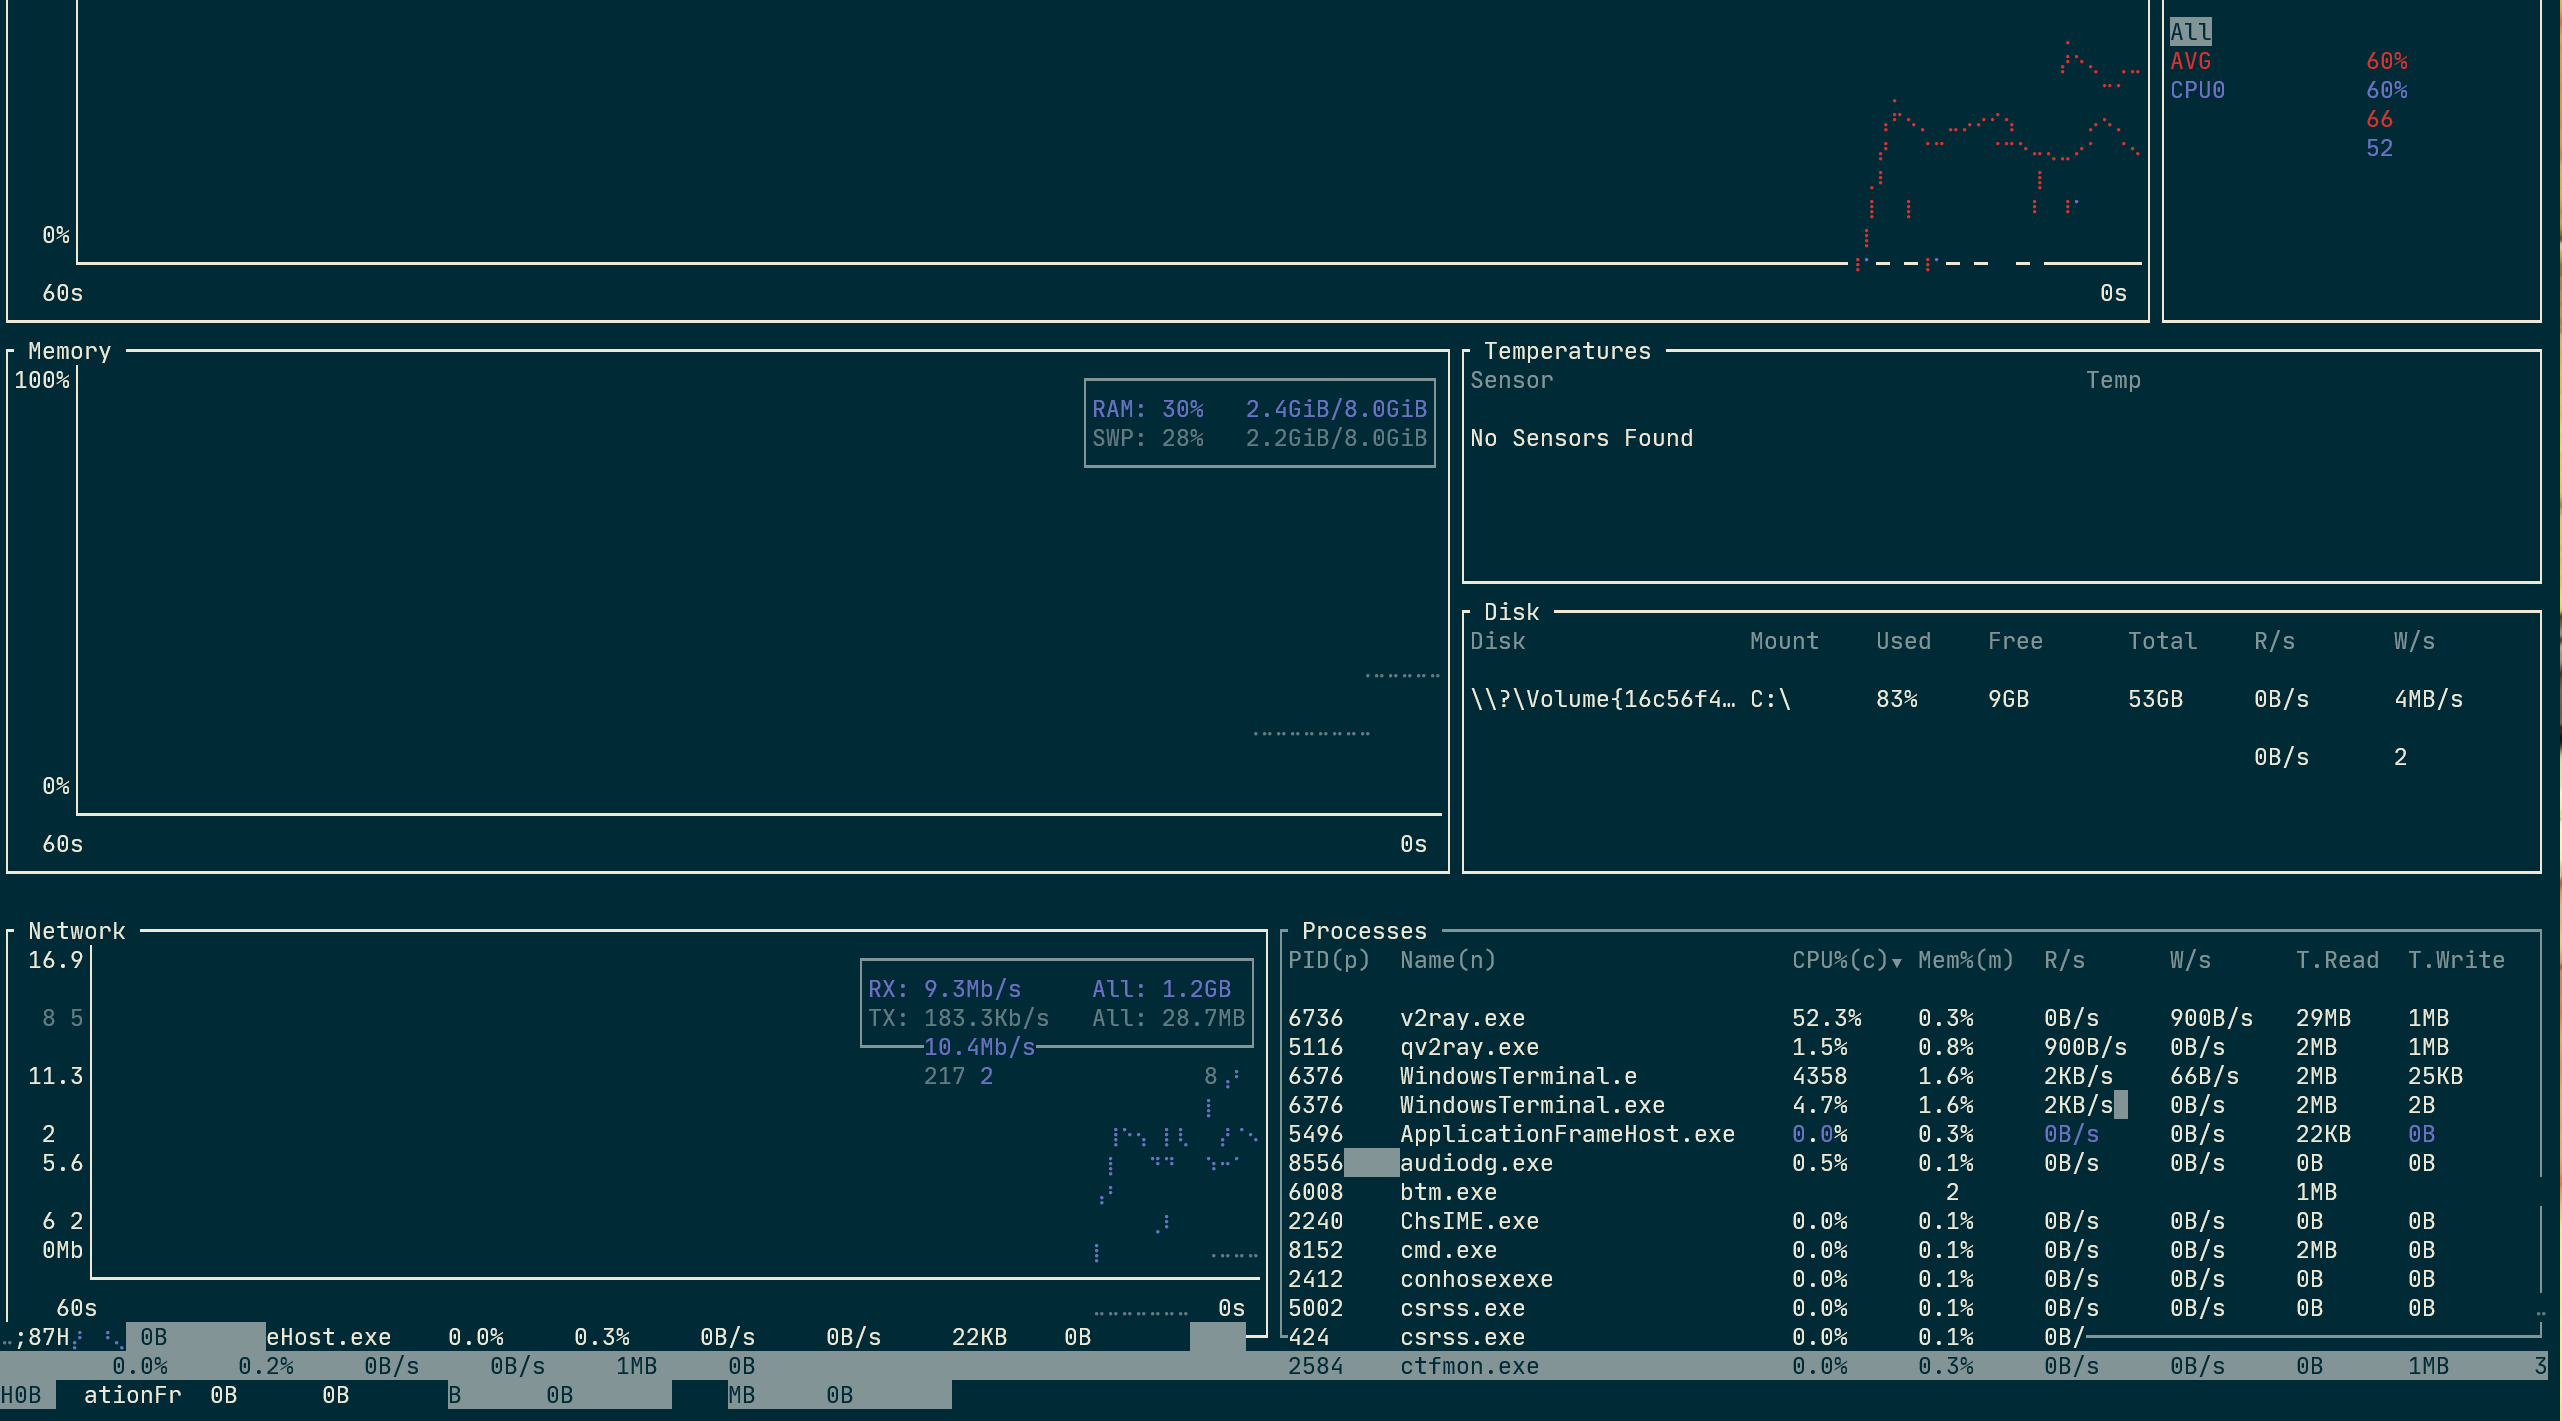Open the Temperatures panel header
This screenshot has height=1421, width=2562.
(1566, 351)
